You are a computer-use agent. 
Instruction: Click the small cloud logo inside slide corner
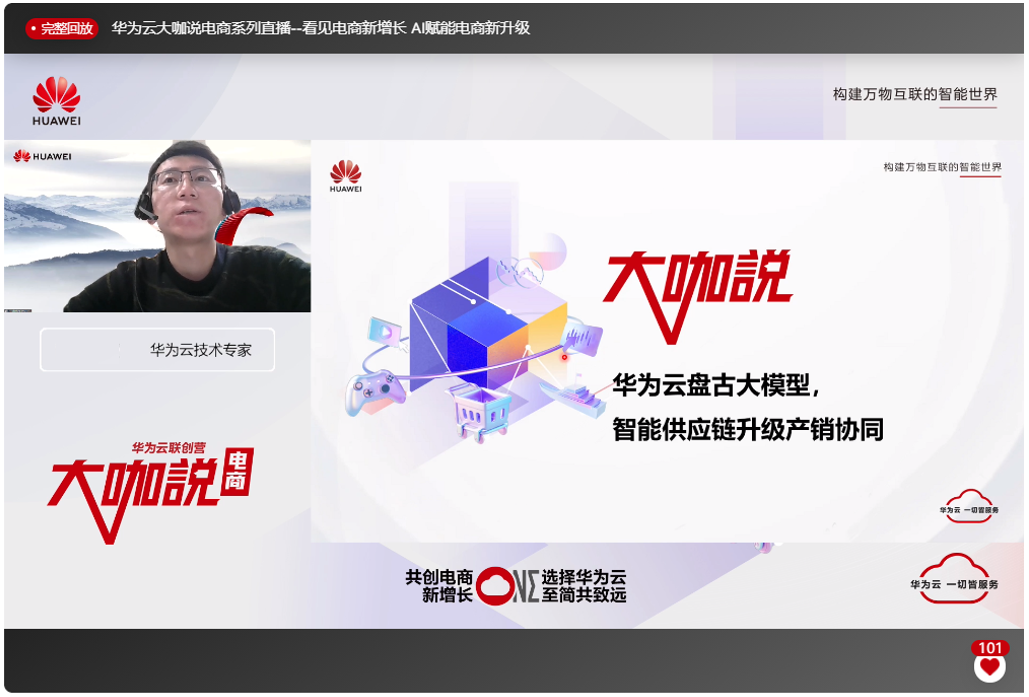coord(969,507)
